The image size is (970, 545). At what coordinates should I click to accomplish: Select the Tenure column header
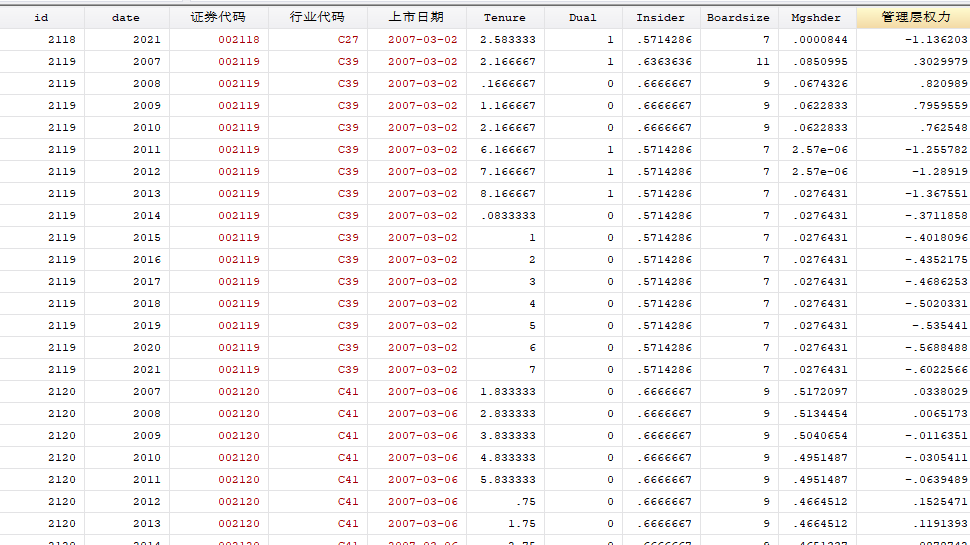(504, 17)
